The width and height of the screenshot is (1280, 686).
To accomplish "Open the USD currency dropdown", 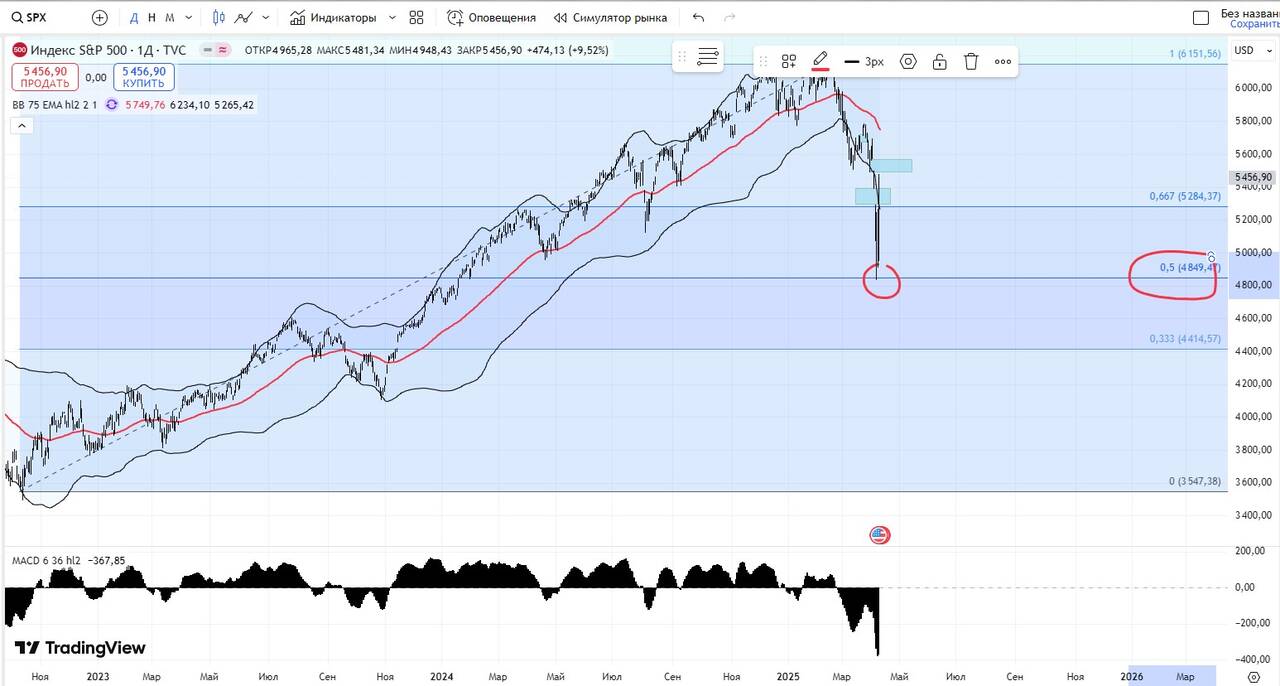I will (x=1251, y=50).
